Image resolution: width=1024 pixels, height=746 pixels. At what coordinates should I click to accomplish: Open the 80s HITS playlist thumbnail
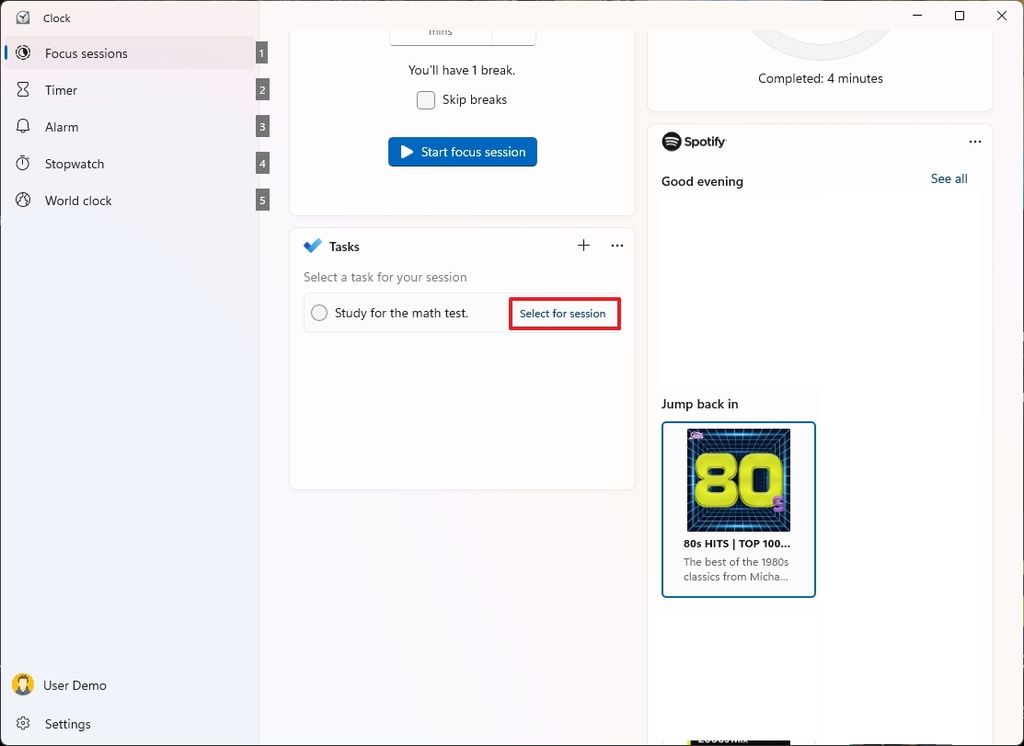point(738,480)
